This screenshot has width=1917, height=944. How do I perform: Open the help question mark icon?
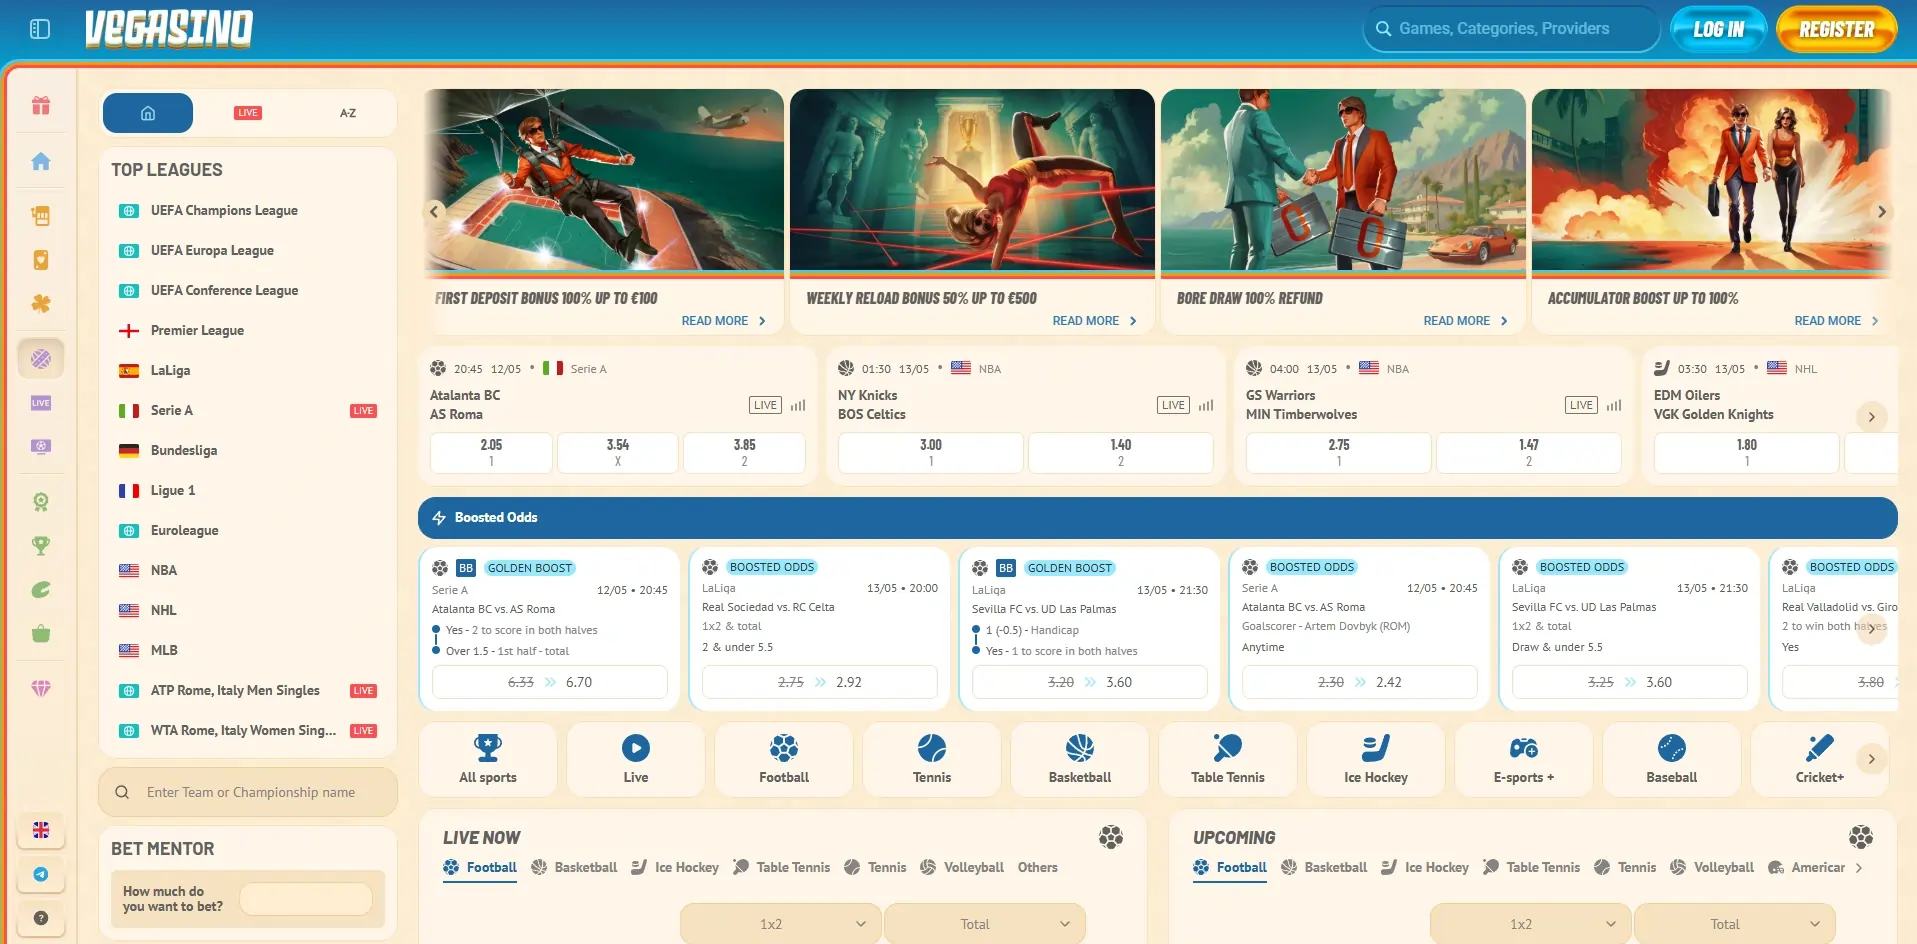[x=41, y=918]
